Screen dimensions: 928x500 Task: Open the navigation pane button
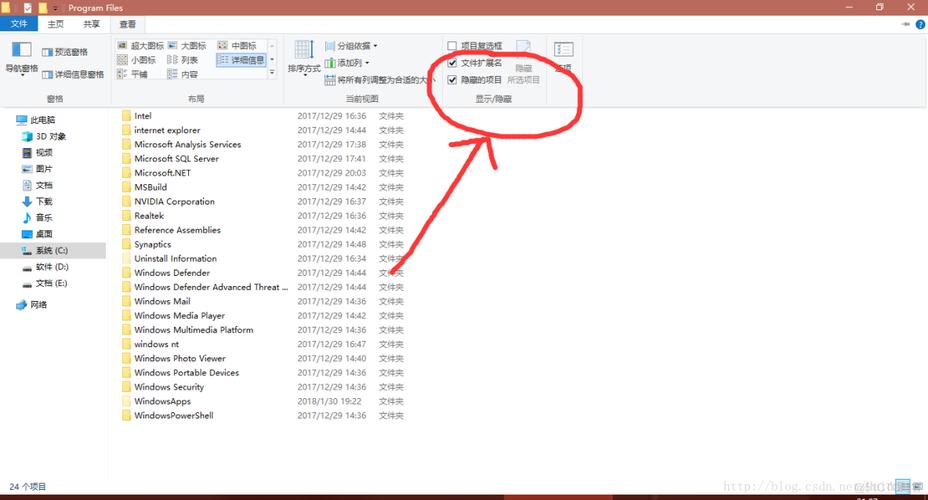(x=22, y=59)
